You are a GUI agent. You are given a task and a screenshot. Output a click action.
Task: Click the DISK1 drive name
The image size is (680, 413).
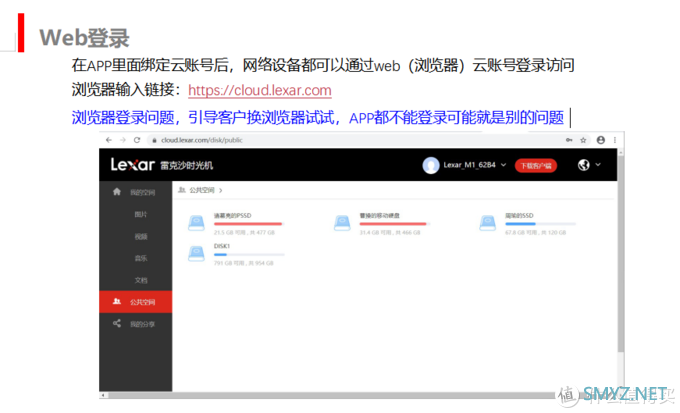coord(222,246)
